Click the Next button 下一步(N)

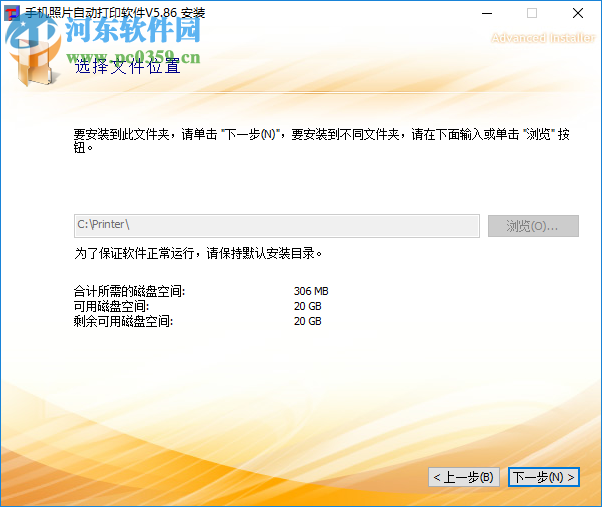544,477
